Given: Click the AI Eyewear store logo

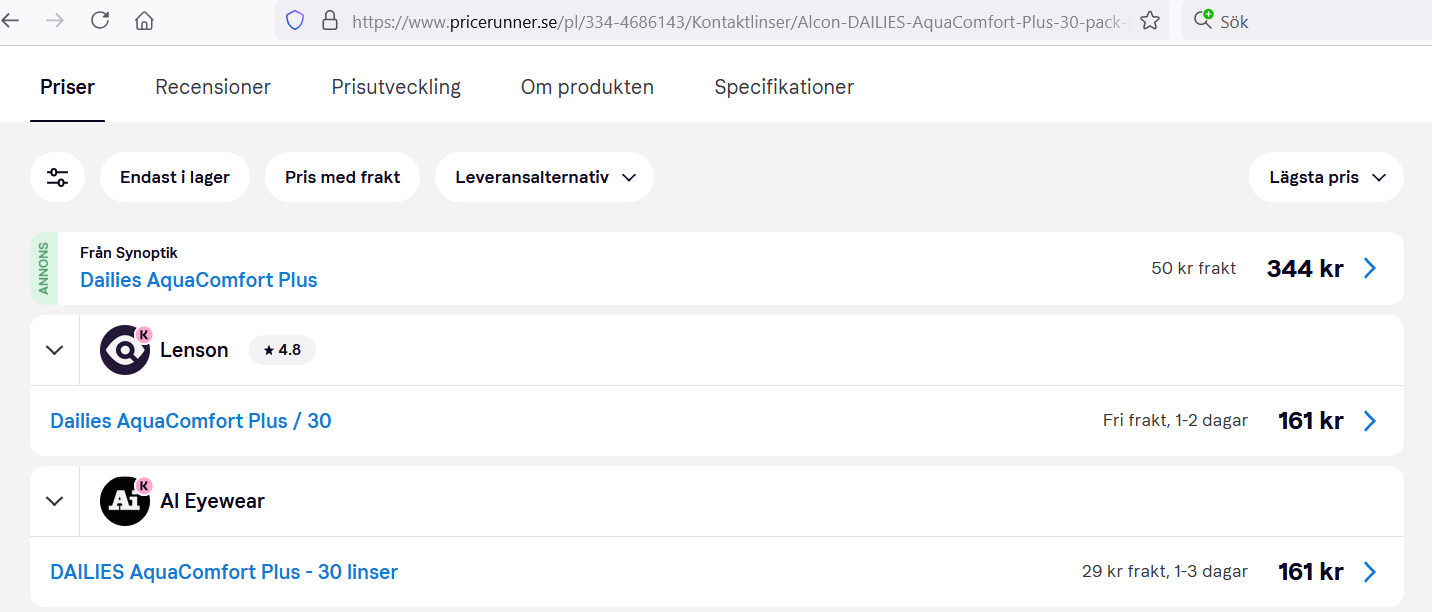Looking at the screenshot, I should pos(125,501).
